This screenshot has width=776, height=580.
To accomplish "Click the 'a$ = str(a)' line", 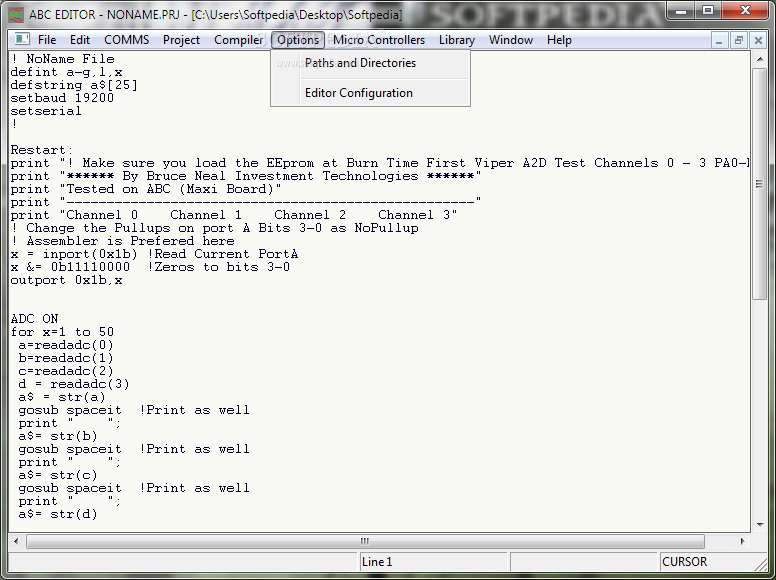I will click(x=62, y=397).
